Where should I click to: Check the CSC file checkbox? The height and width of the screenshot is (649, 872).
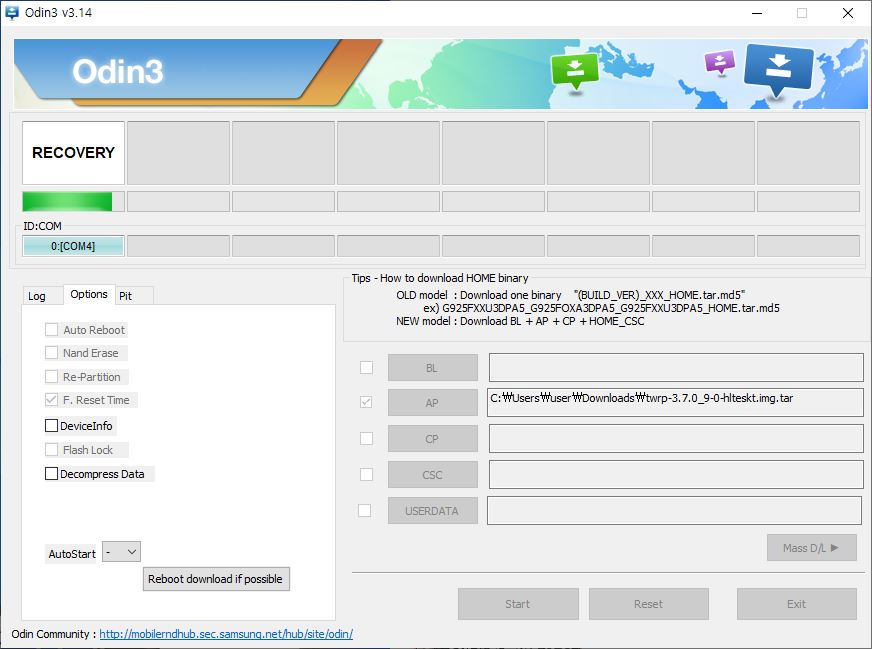point(366,474)
